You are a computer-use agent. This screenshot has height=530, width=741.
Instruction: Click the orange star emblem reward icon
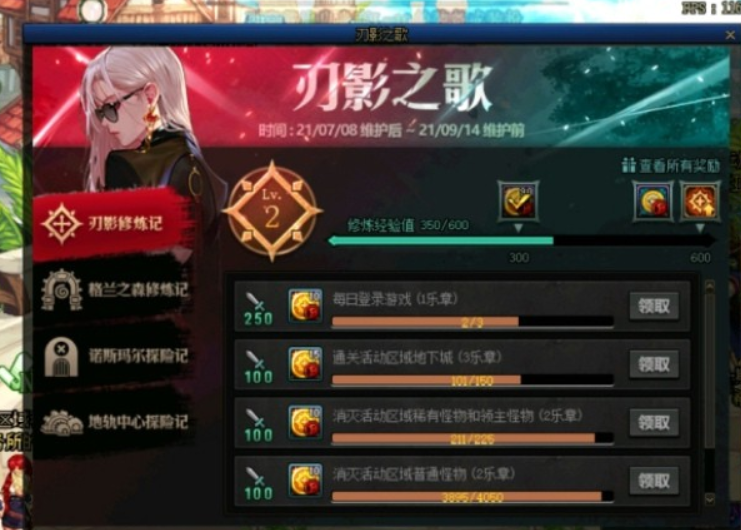[x=700, y=202]
